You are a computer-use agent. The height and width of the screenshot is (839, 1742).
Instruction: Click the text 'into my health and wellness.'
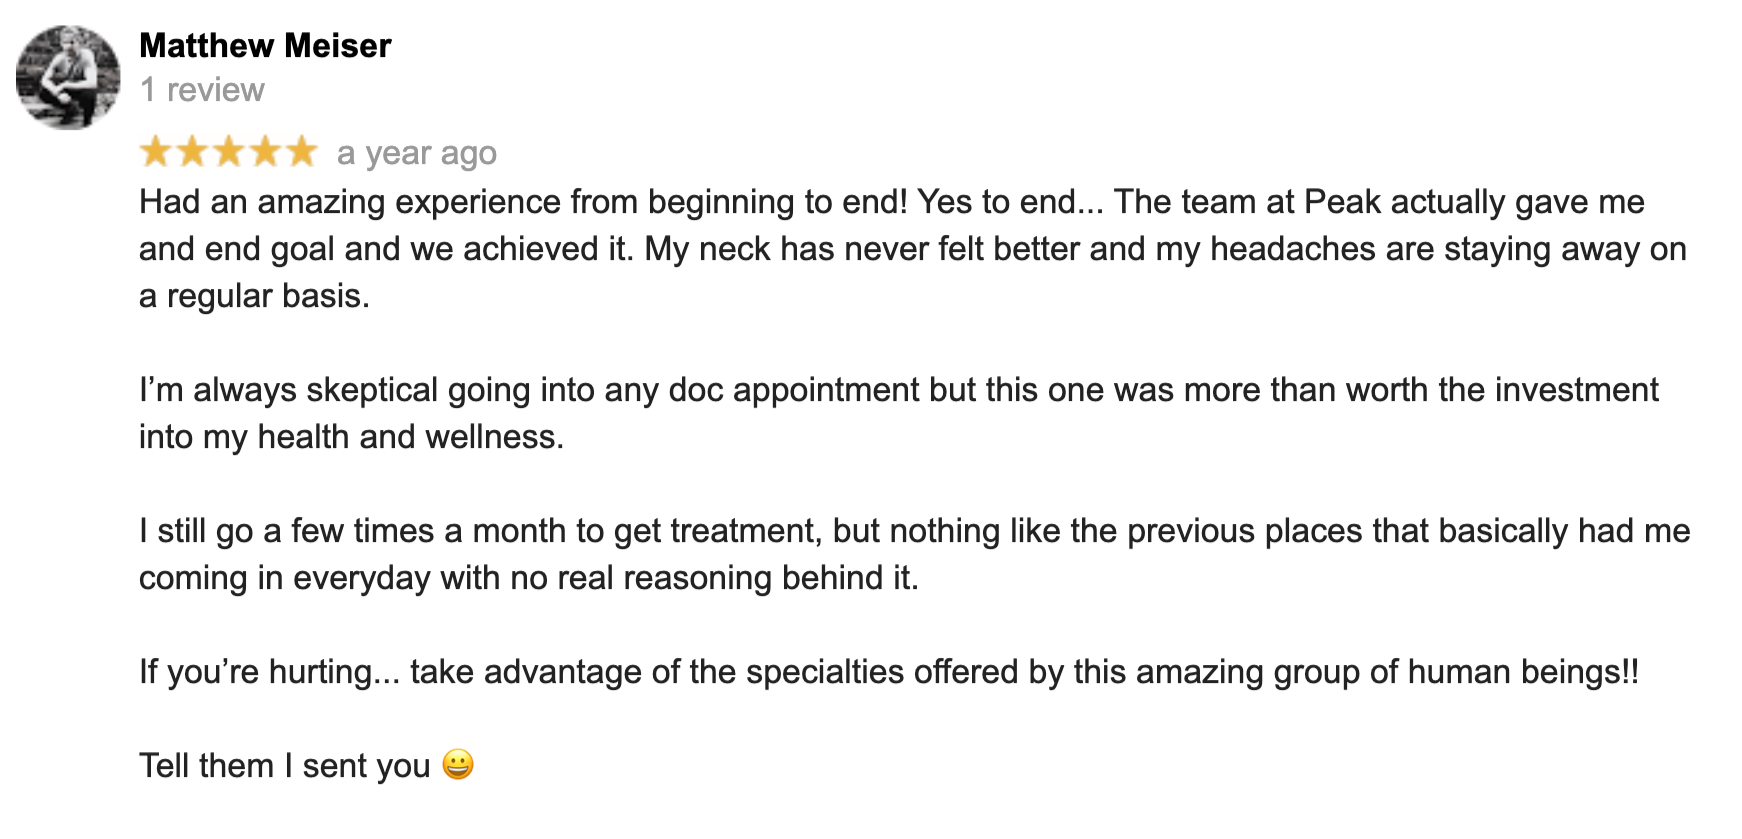point(352,437)
